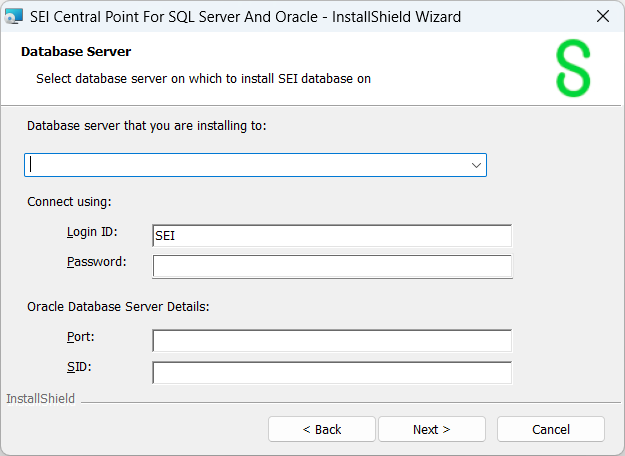Go back with the < Back button

(322, 429)
